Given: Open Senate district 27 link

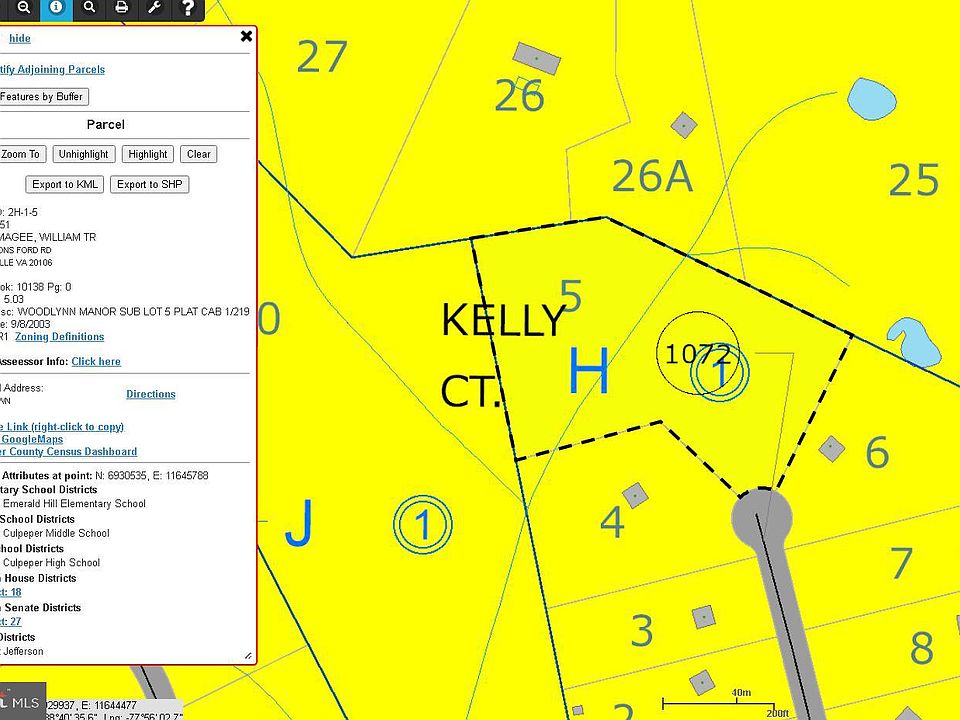Looking at the screenshot, I should (x=11, y=621).
